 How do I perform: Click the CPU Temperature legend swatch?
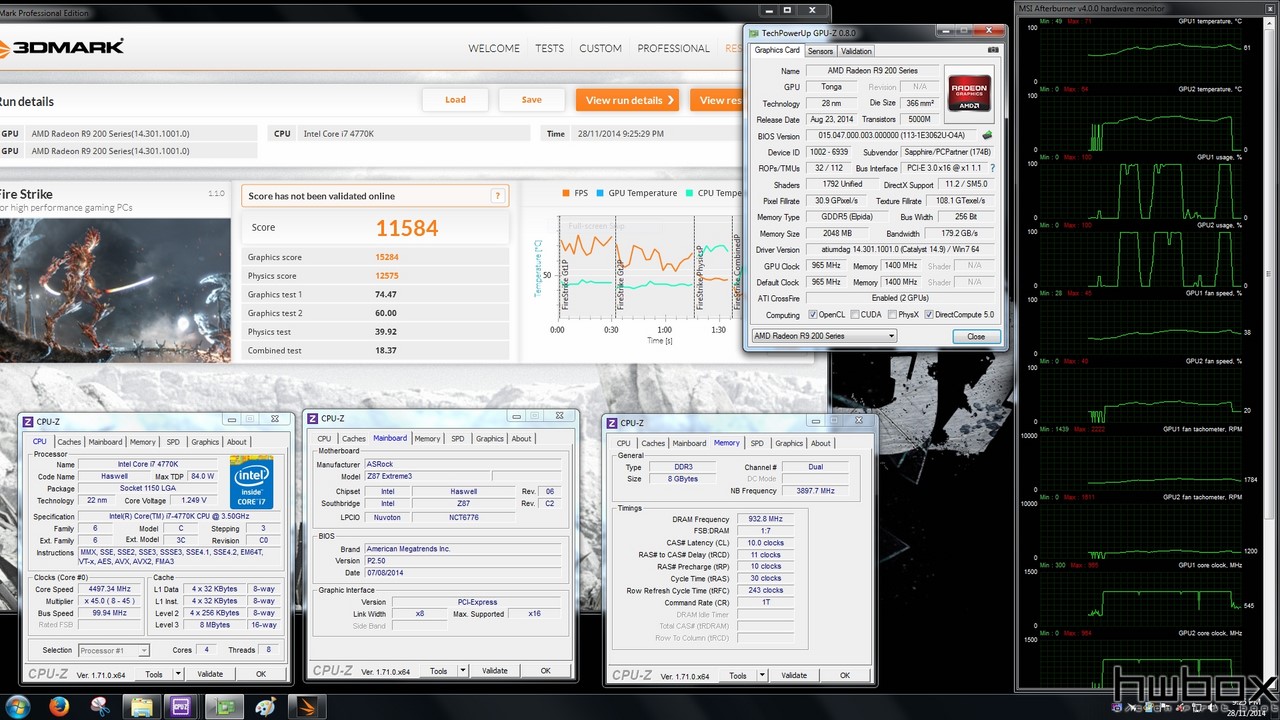[690, 193]
